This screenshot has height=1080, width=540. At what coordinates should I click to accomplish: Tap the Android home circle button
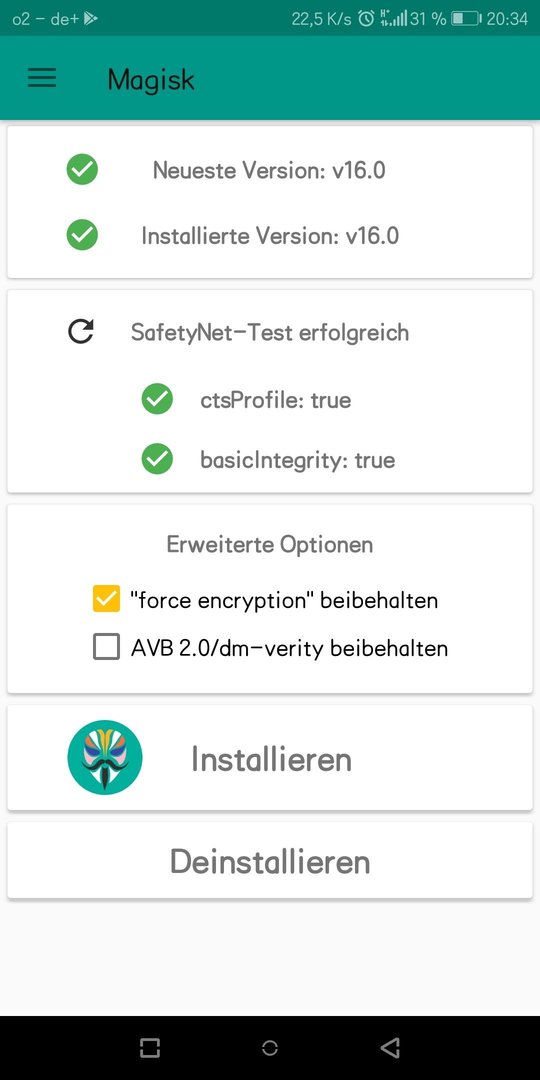(x=270, y=1048)
